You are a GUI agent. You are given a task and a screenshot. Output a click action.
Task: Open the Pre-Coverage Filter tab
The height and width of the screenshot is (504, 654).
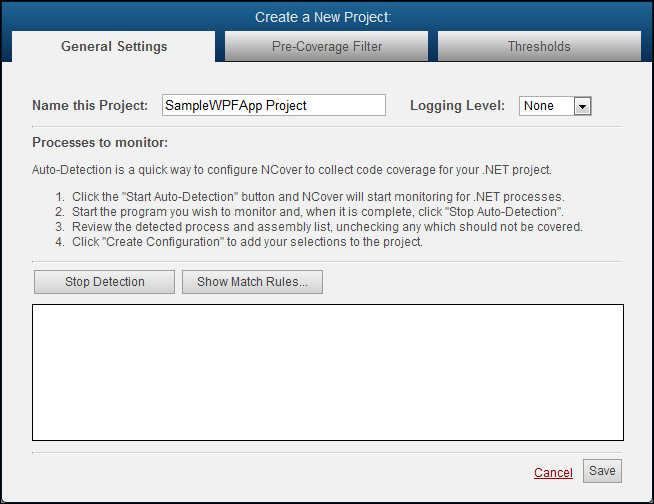(x=327, y=46)
